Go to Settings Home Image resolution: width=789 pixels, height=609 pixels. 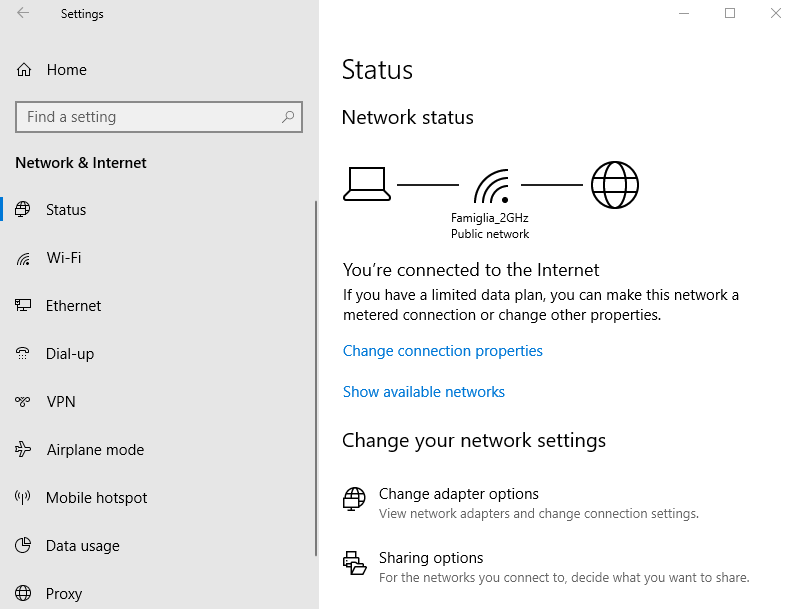click(157, 69)
